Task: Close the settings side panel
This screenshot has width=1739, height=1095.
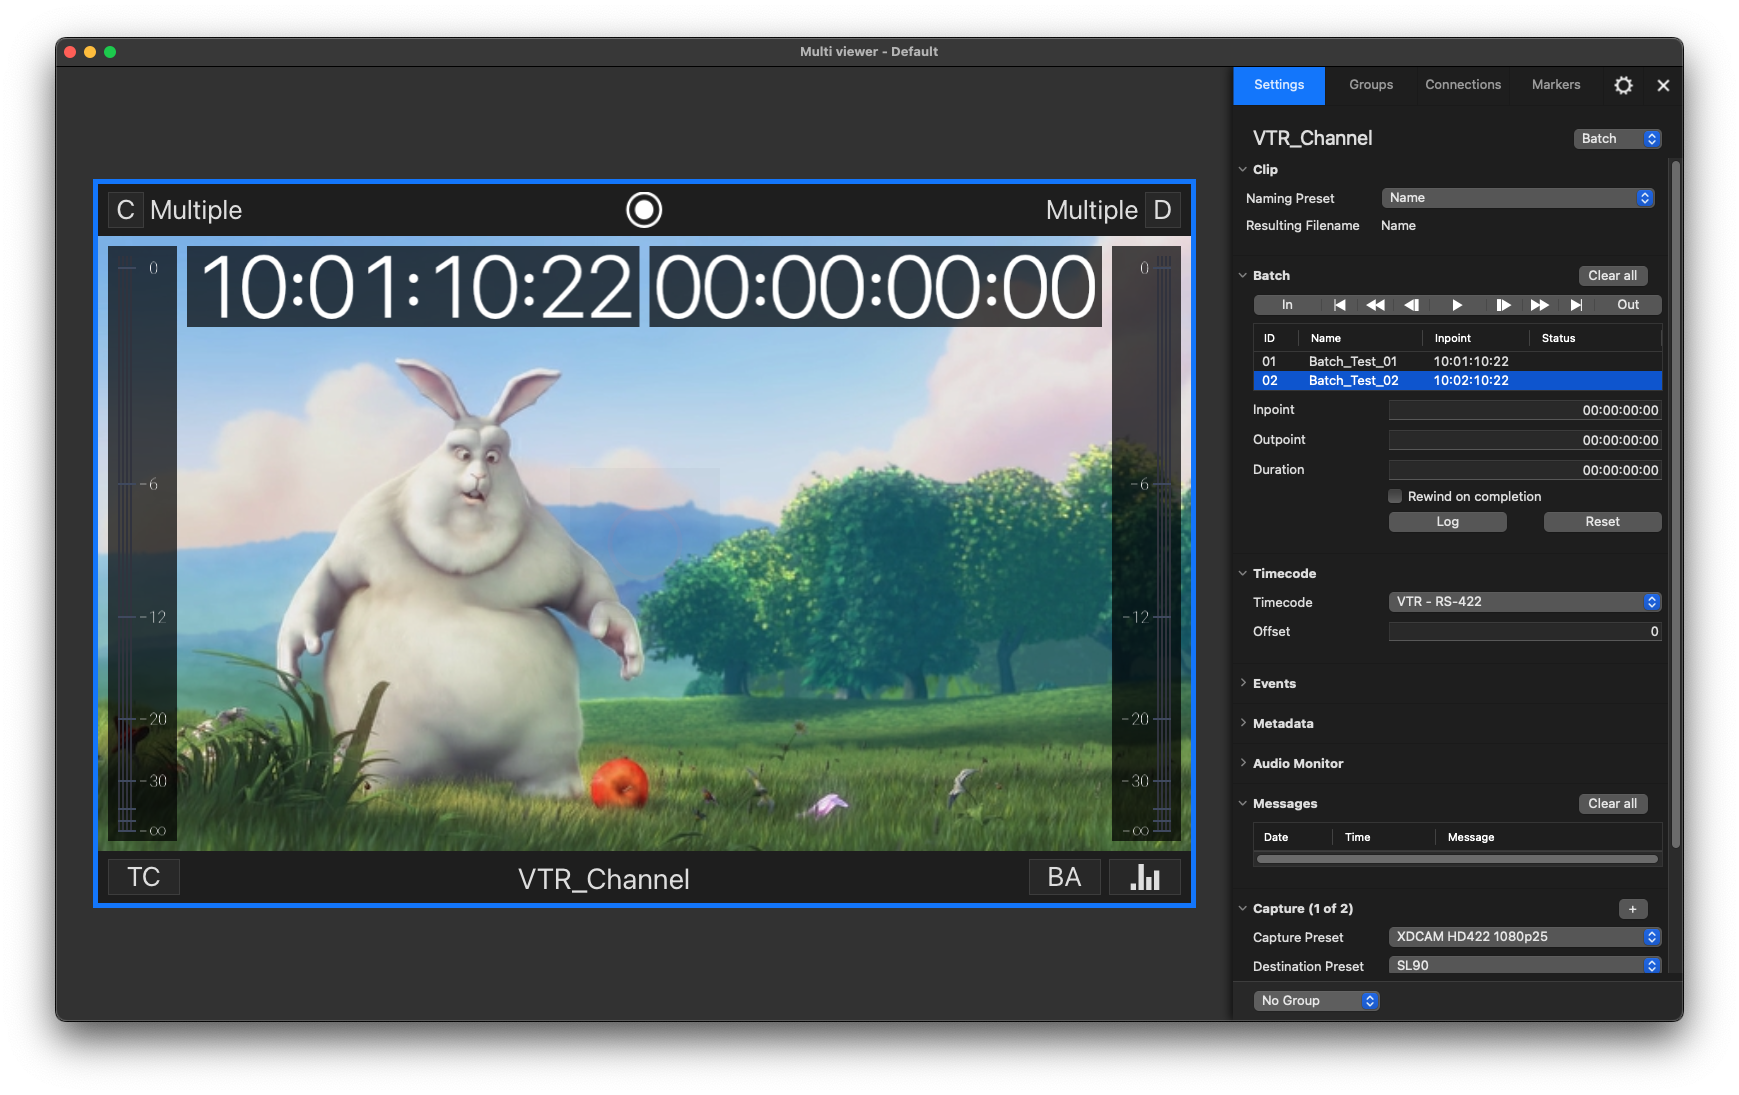Action: click(1663, 86)
